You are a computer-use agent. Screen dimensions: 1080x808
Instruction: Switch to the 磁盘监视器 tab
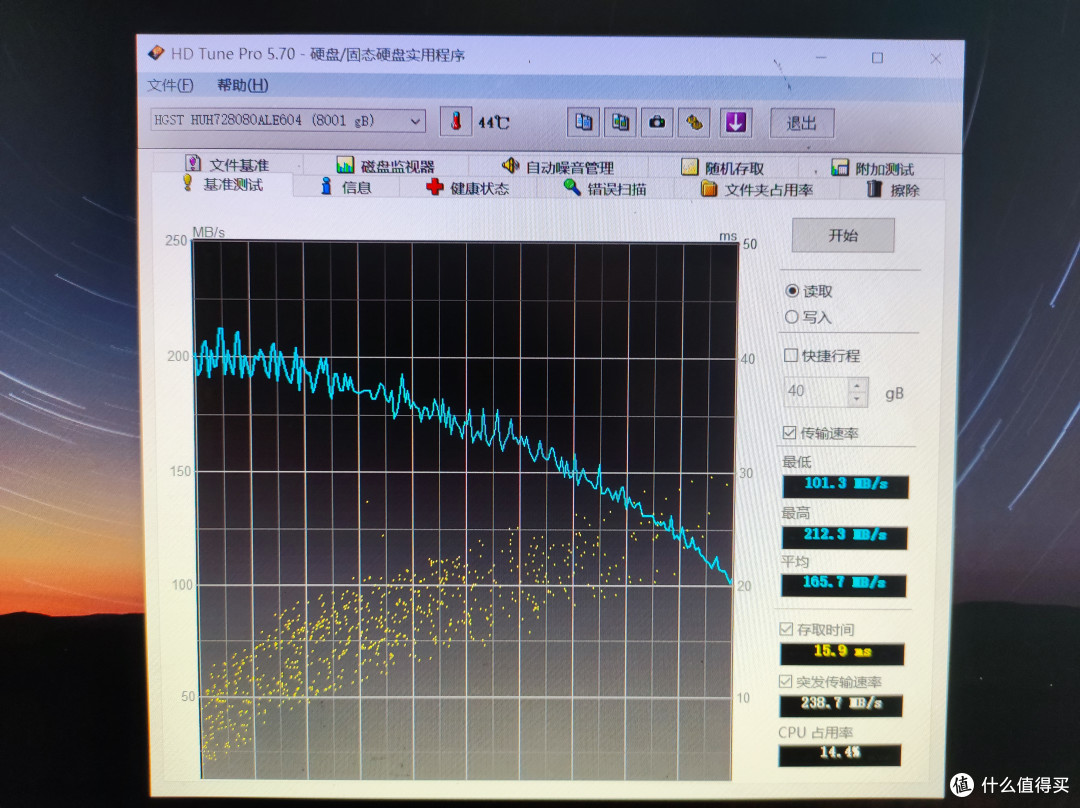point(386,166)
